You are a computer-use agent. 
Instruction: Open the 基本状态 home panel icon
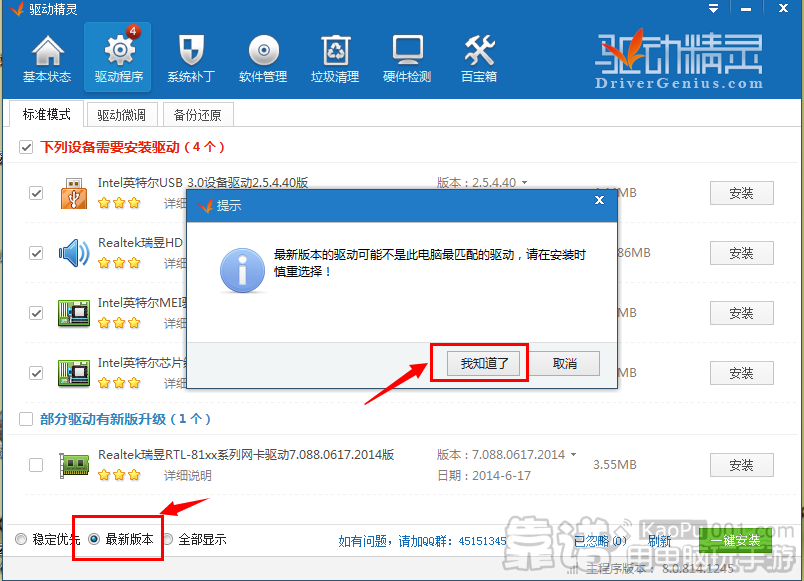click(x=46, y=57)
